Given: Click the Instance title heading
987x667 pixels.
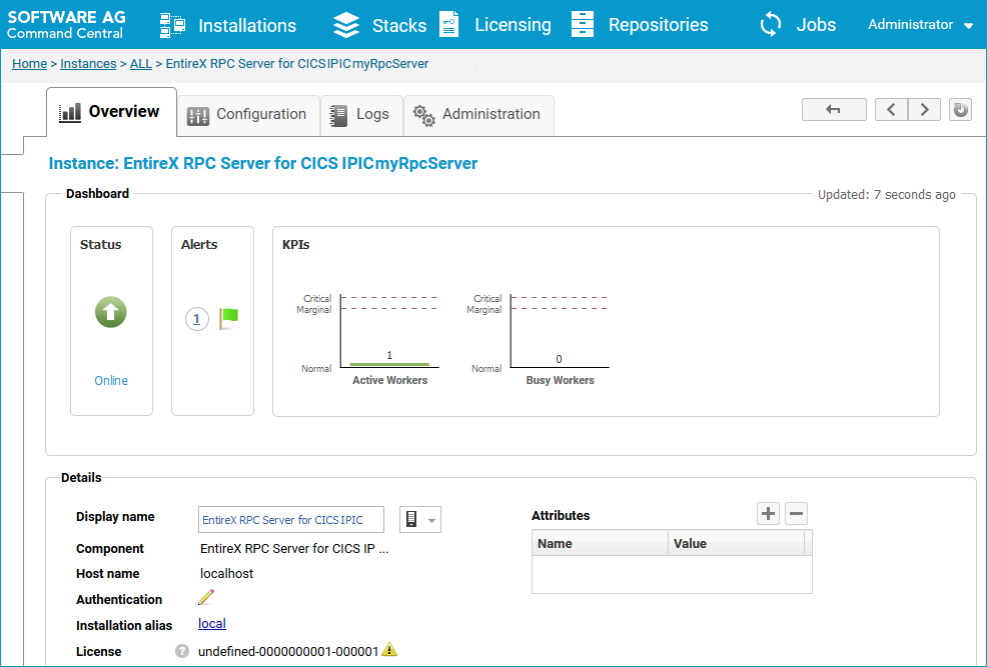Looking at the screenshot, I should (263, 164).
